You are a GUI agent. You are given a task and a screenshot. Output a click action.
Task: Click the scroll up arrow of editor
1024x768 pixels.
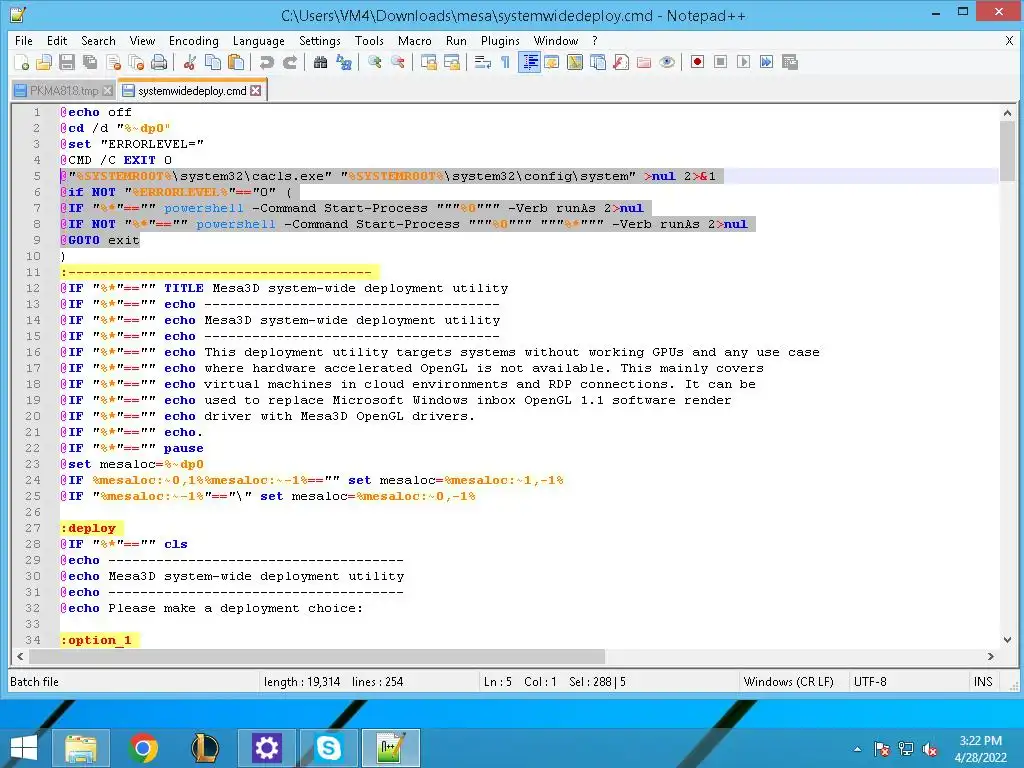pyautogui.click(x=1007, y=113)
